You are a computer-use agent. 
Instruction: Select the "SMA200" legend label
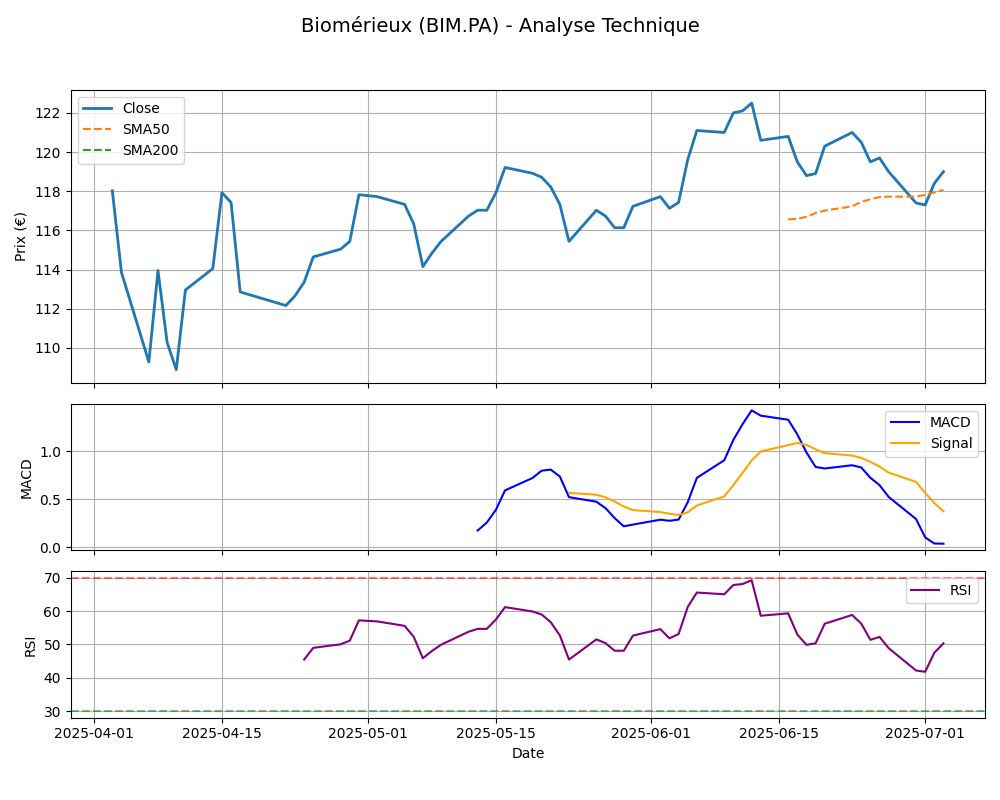151,151
